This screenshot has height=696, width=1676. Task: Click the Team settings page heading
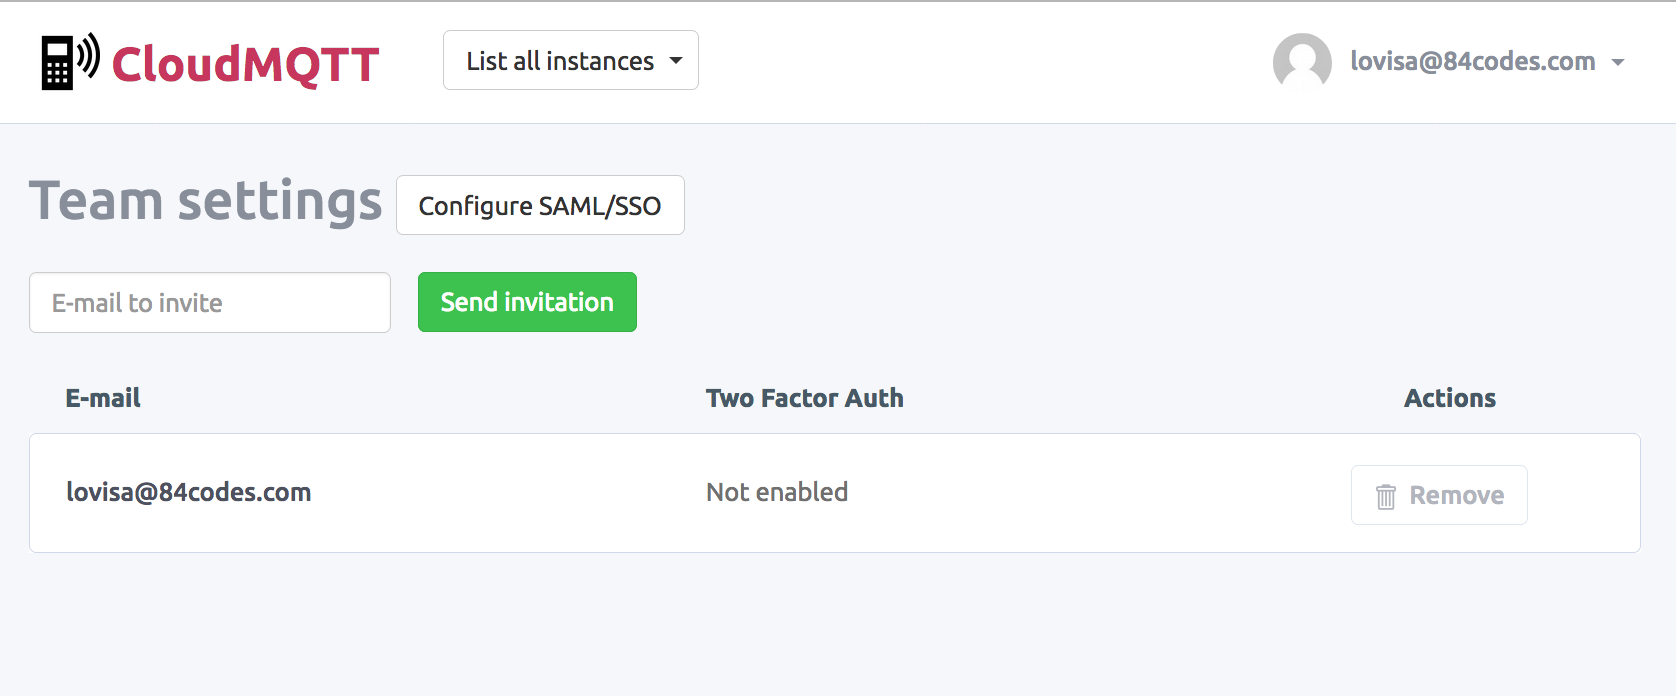tap(206, 201)
